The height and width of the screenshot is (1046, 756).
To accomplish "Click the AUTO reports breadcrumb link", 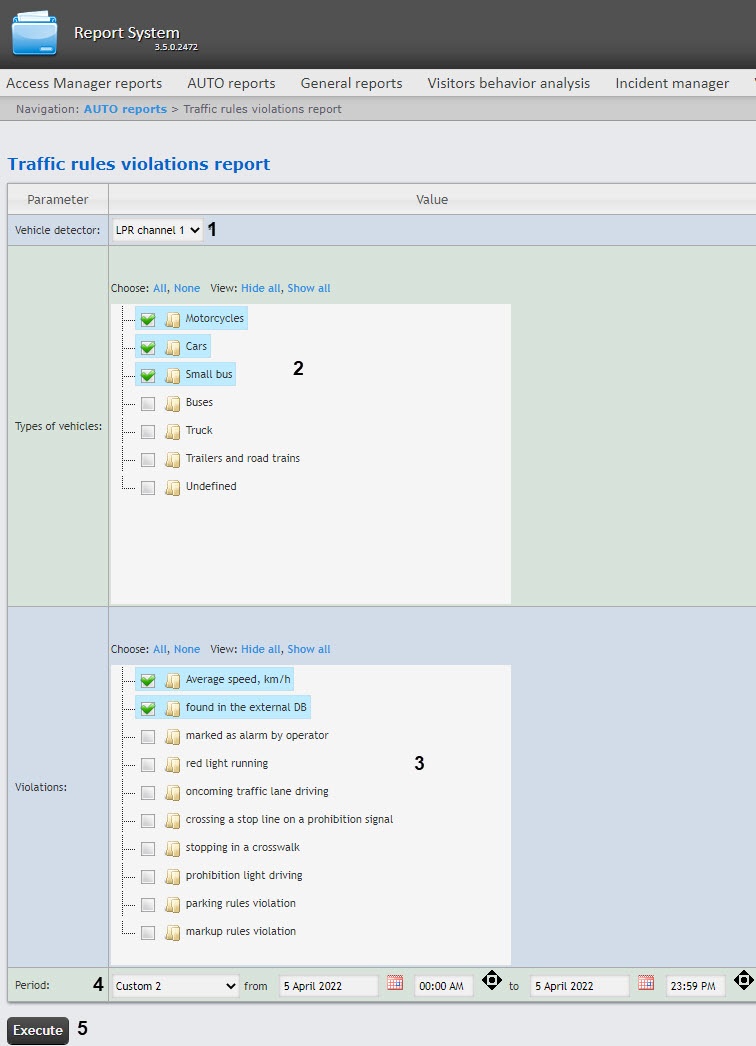I will pyautogui.click(x=125, y=109).
